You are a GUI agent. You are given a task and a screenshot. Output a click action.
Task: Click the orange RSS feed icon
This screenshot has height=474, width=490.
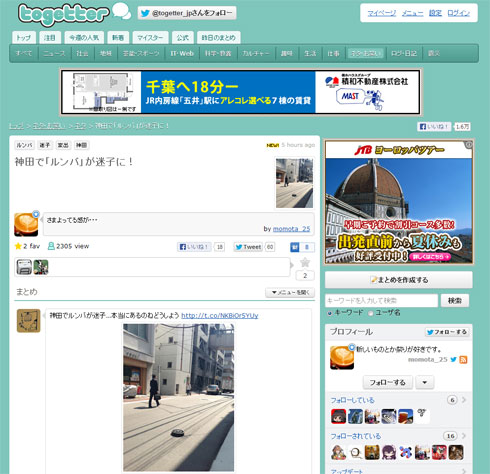pos(463,359)
